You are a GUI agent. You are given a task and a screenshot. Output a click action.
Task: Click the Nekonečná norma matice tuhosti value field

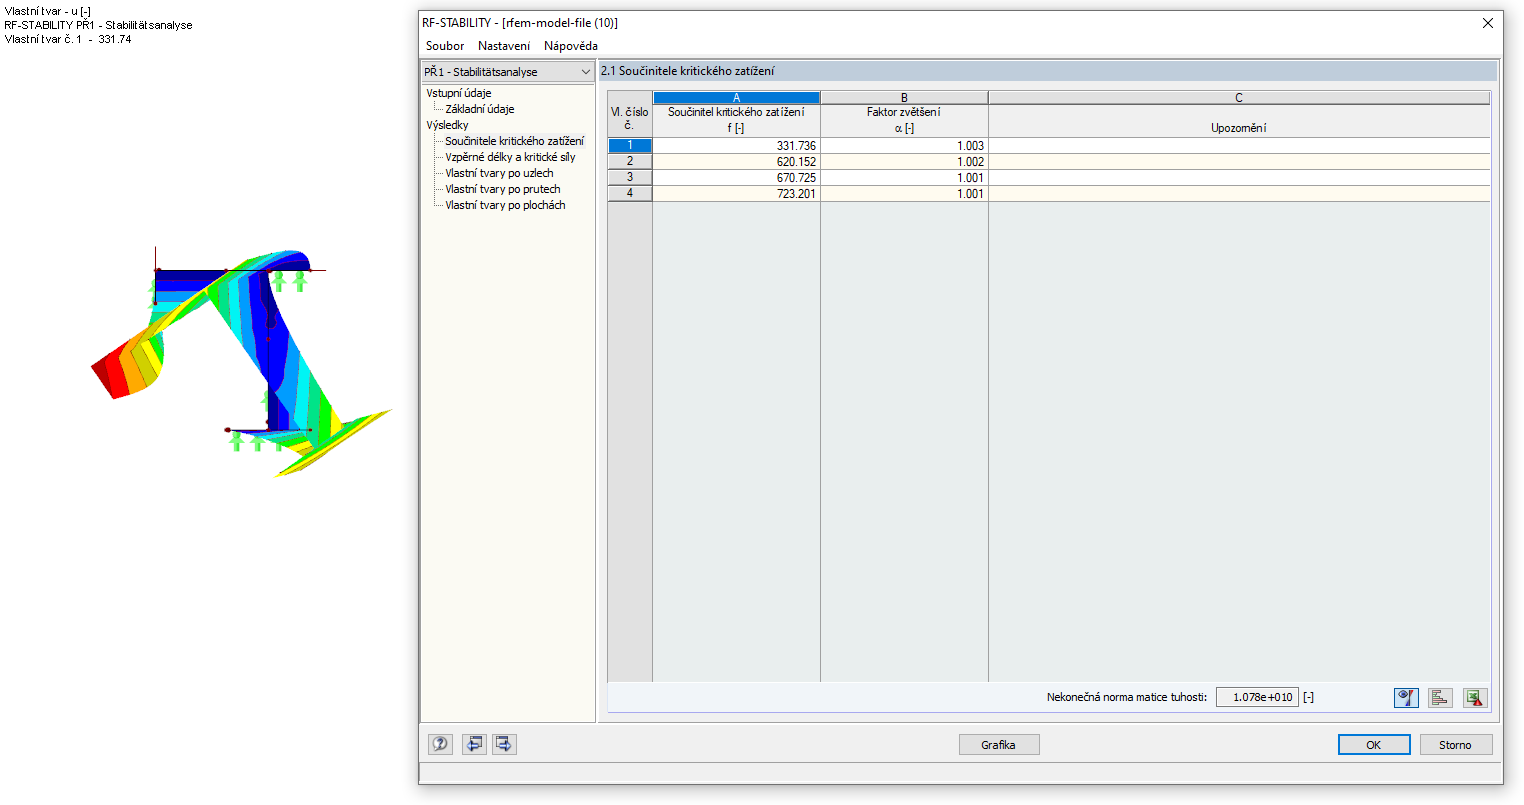coord(1257,697)
